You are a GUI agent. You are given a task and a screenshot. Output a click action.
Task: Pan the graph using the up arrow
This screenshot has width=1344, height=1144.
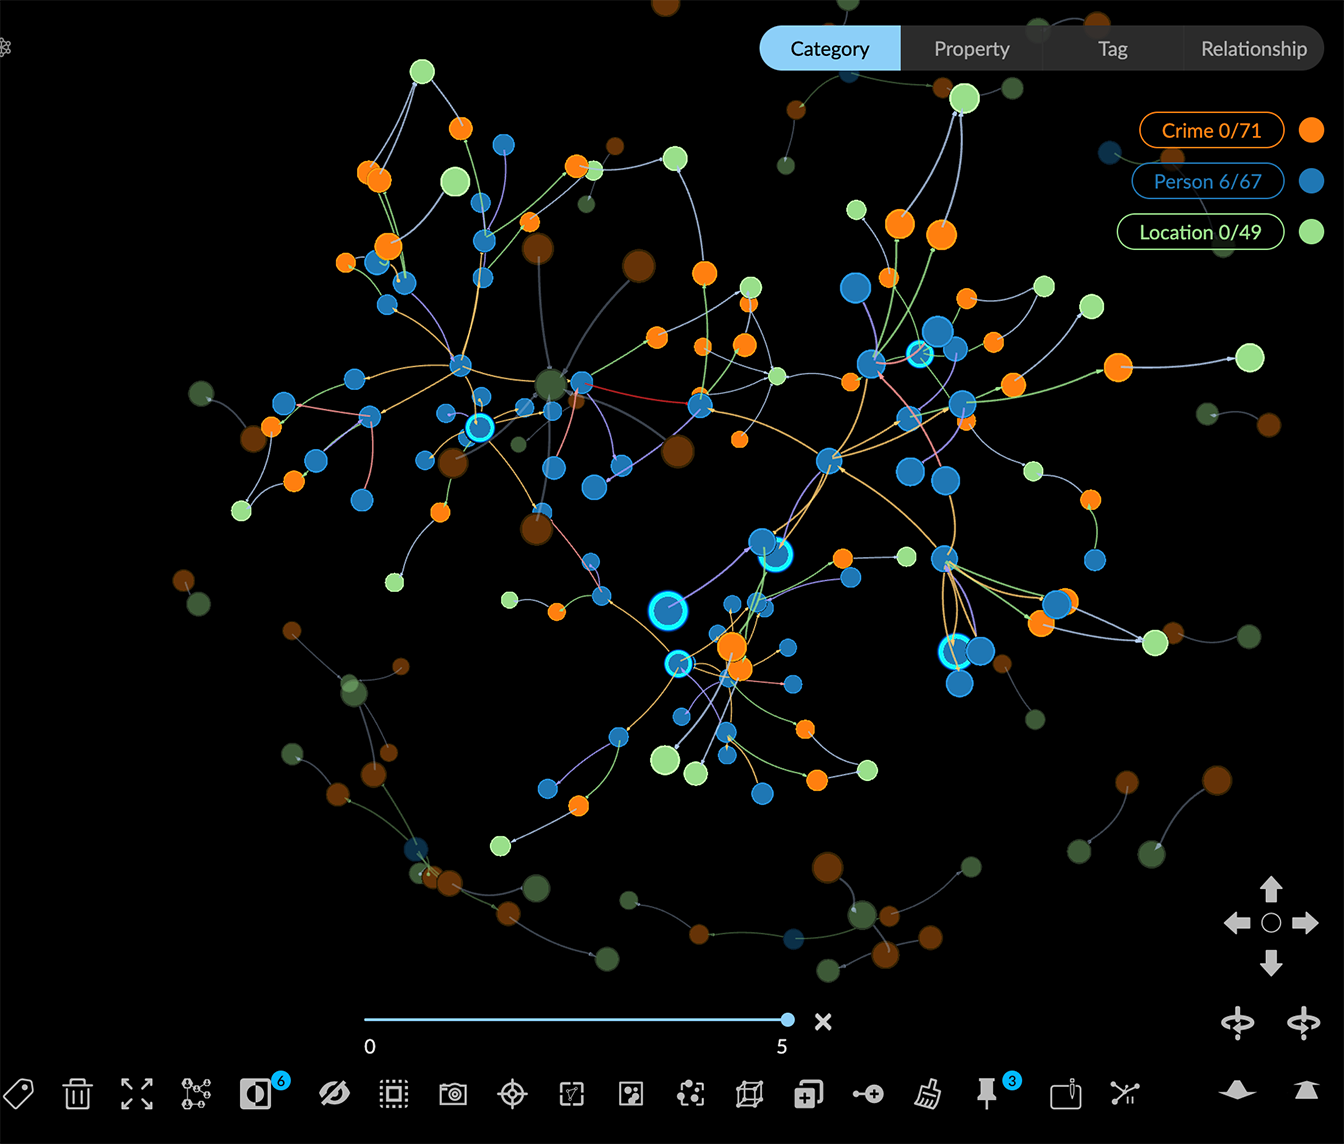click(1271, 888)
